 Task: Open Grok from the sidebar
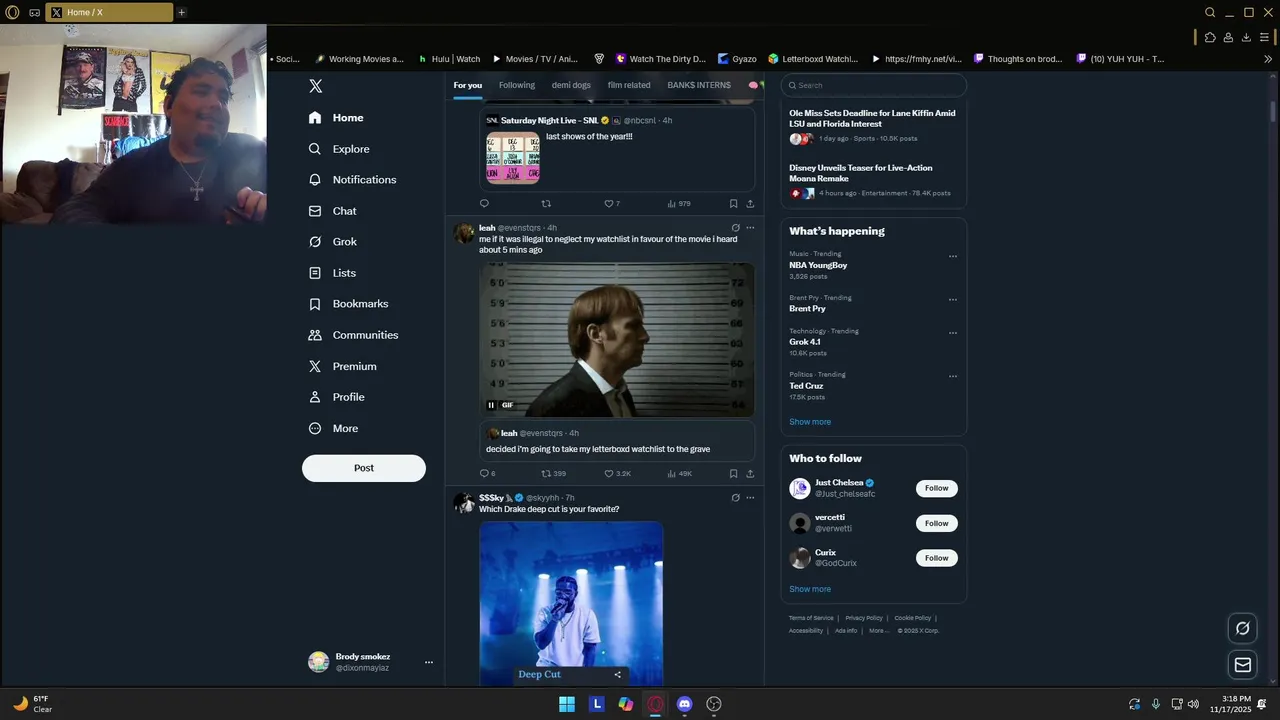tap(332, 242)
